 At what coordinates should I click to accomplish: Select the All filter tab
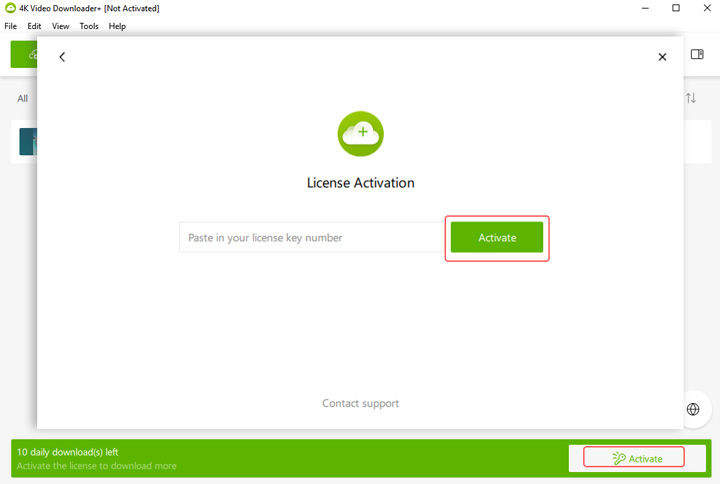[22, 98]
